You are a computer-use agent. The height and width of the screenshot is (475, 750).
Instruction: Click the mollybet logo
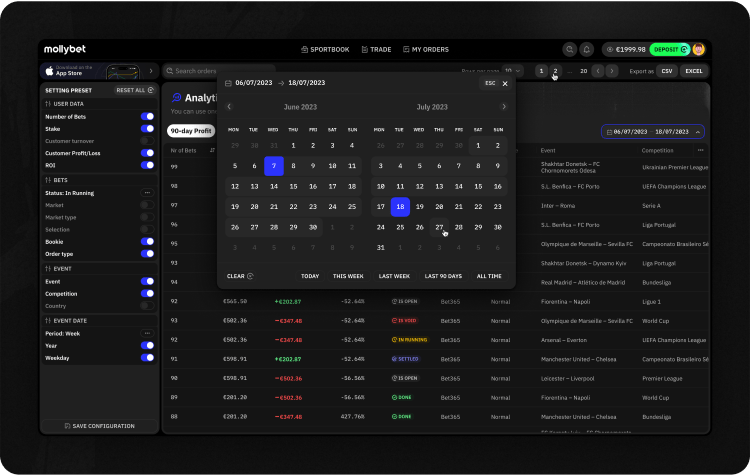67,49
